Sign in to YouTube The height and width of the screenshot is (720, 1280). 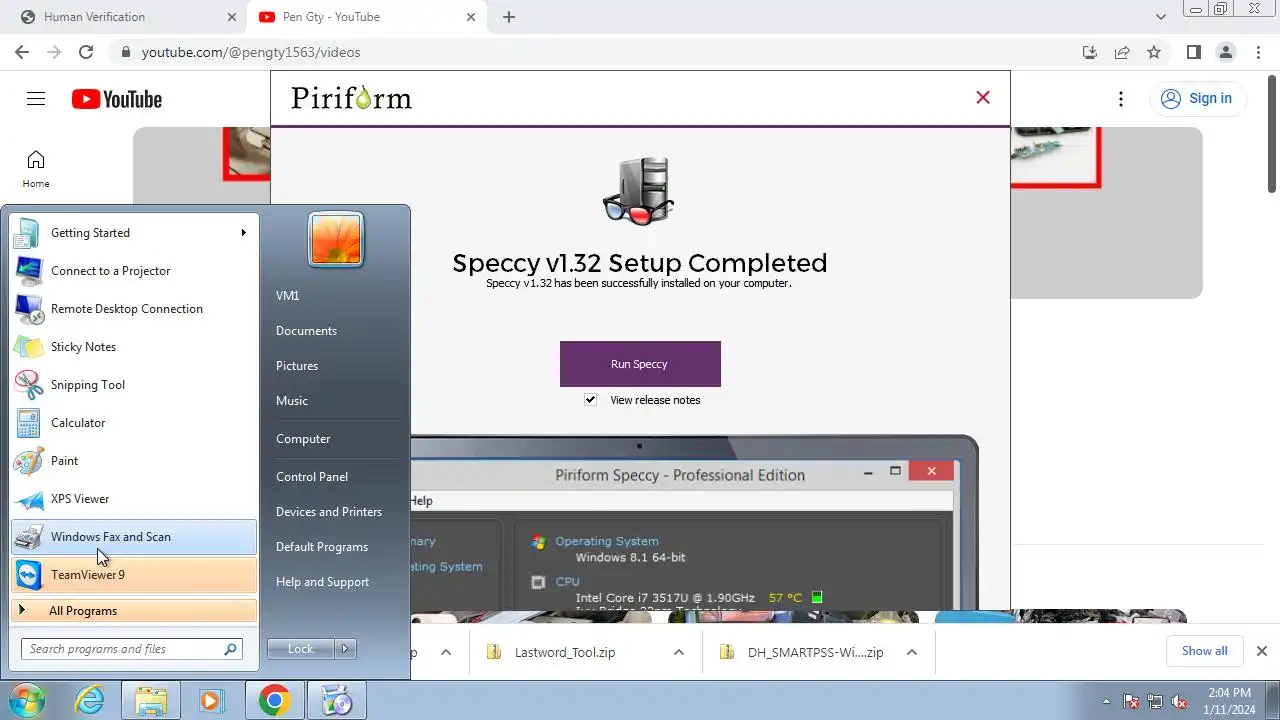tap(1197, 98)
